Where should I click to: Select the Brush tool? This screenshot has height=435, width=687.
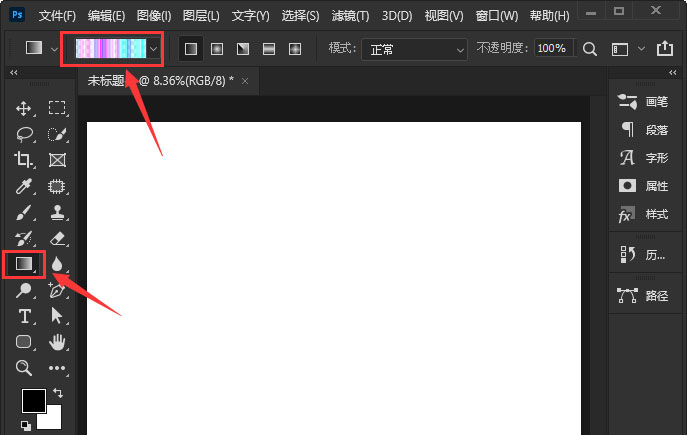[23, 212]
